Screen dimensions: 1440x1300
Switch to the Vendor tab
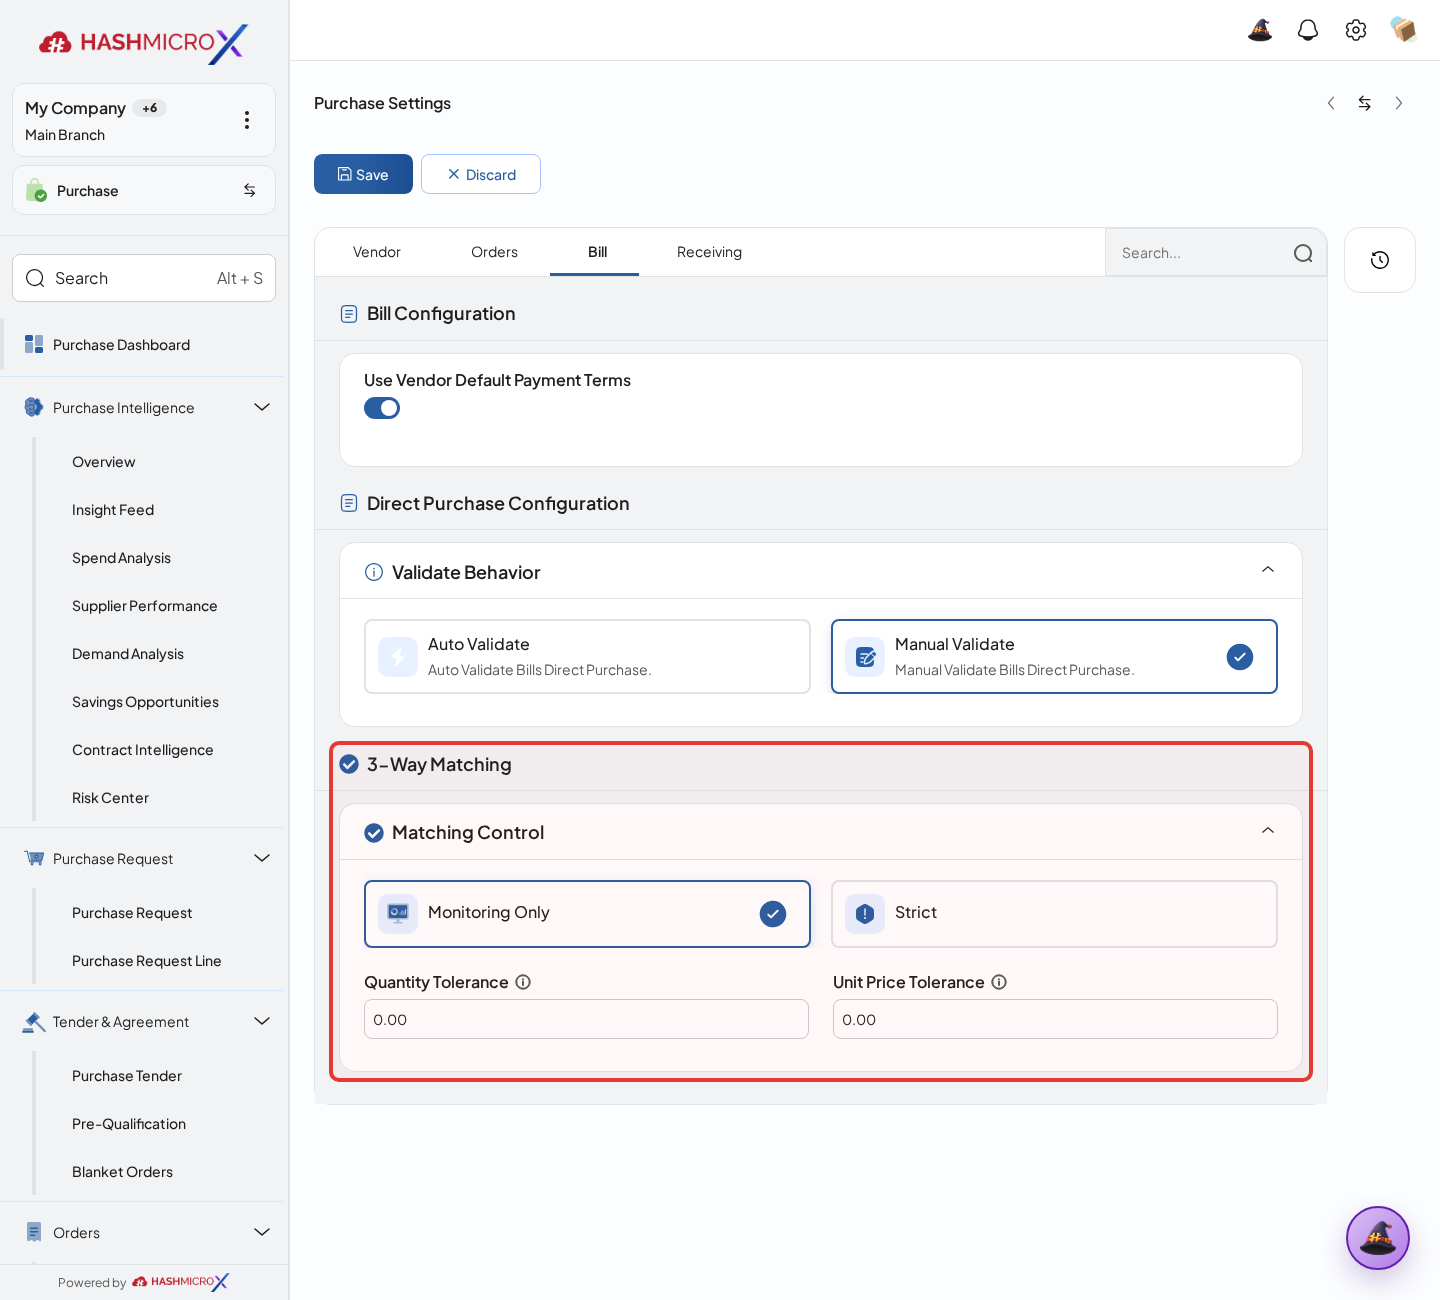(x=377, y=252)
